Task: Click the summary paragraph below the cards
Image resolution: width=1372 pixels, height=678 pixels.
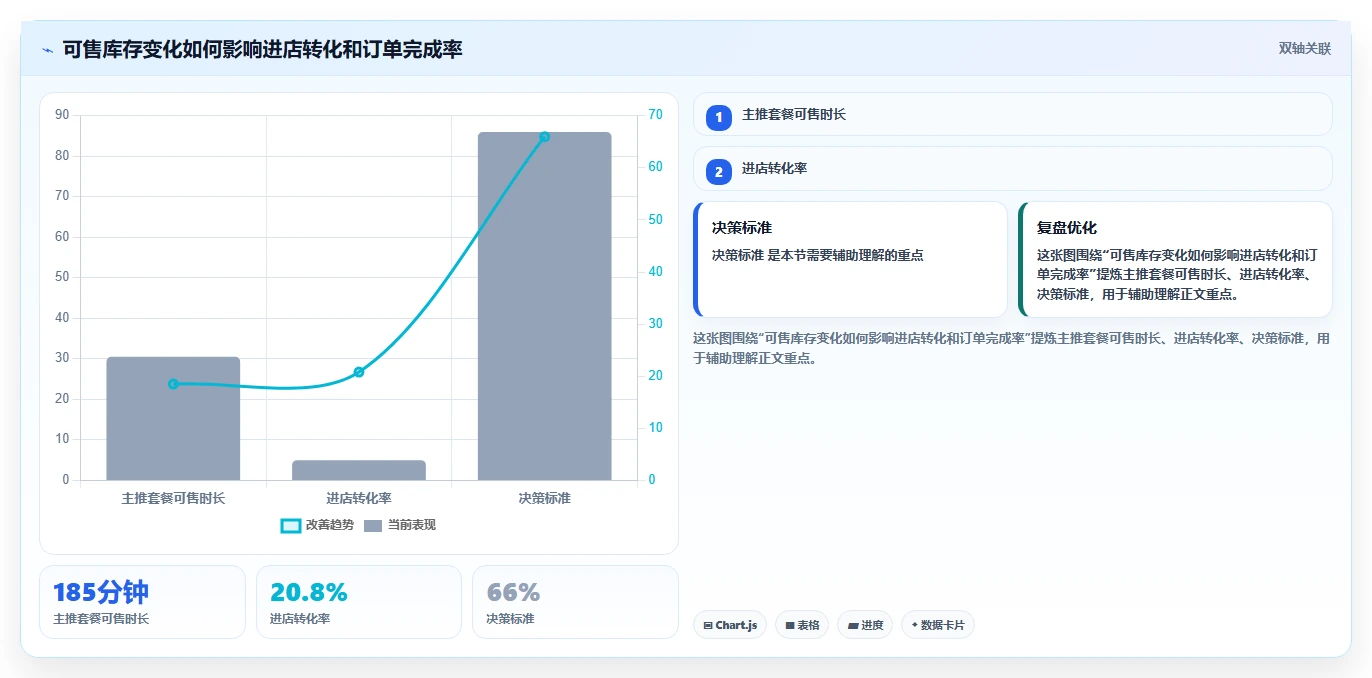Action: 1012,348
